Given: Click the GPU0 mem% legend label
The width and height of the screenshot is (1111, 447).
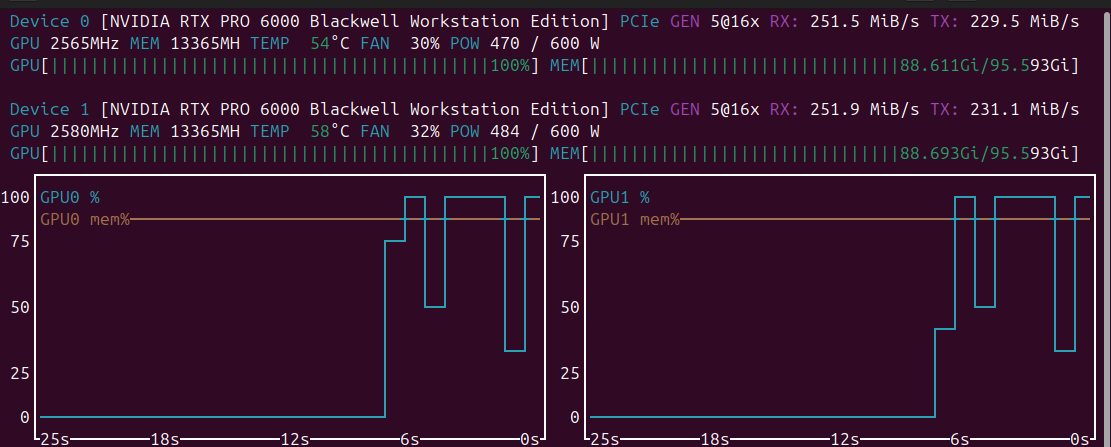Looking at the screenshot, I should (85, 219).
